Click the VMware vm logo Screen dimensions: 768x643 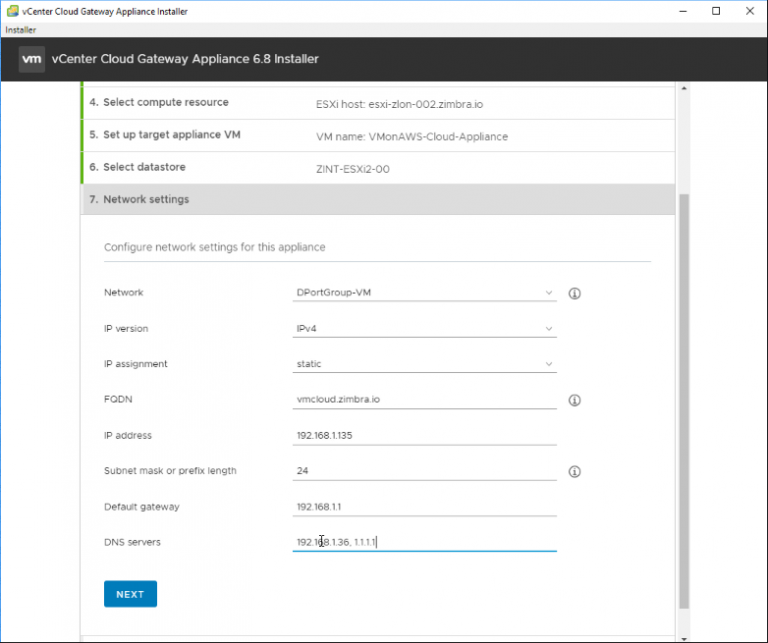pyautogui.click(x=32, y=59)
